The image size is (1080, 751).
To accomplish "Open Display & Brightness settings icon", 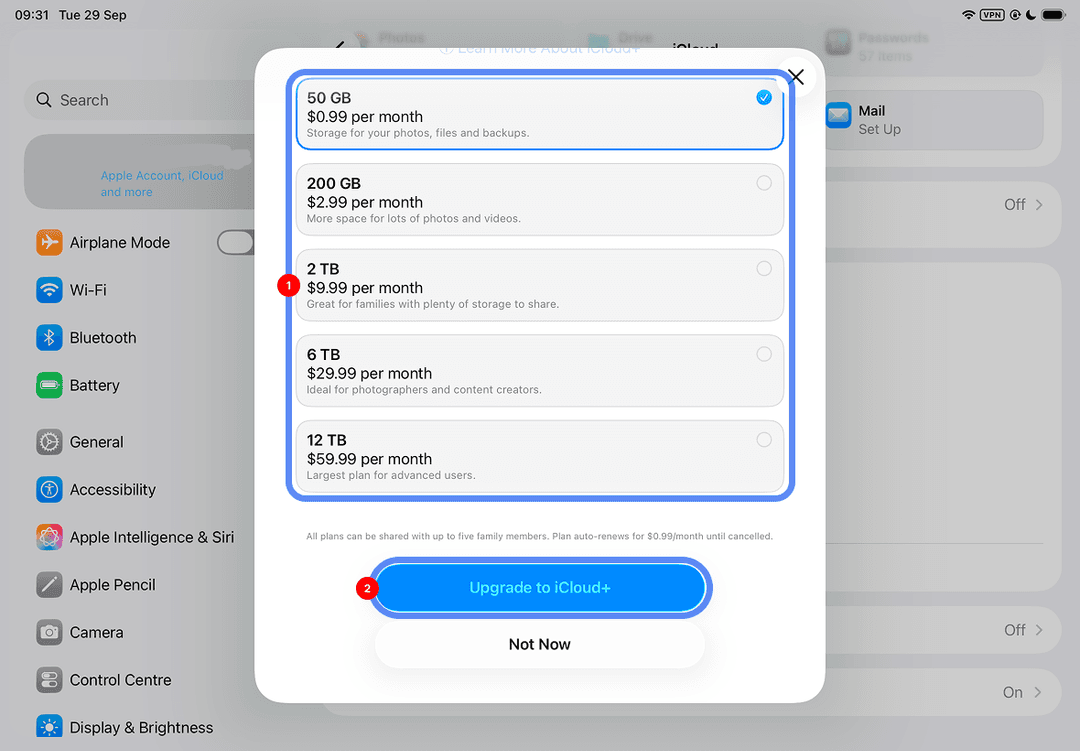I will pyautogui.click(x=49, y=727).
